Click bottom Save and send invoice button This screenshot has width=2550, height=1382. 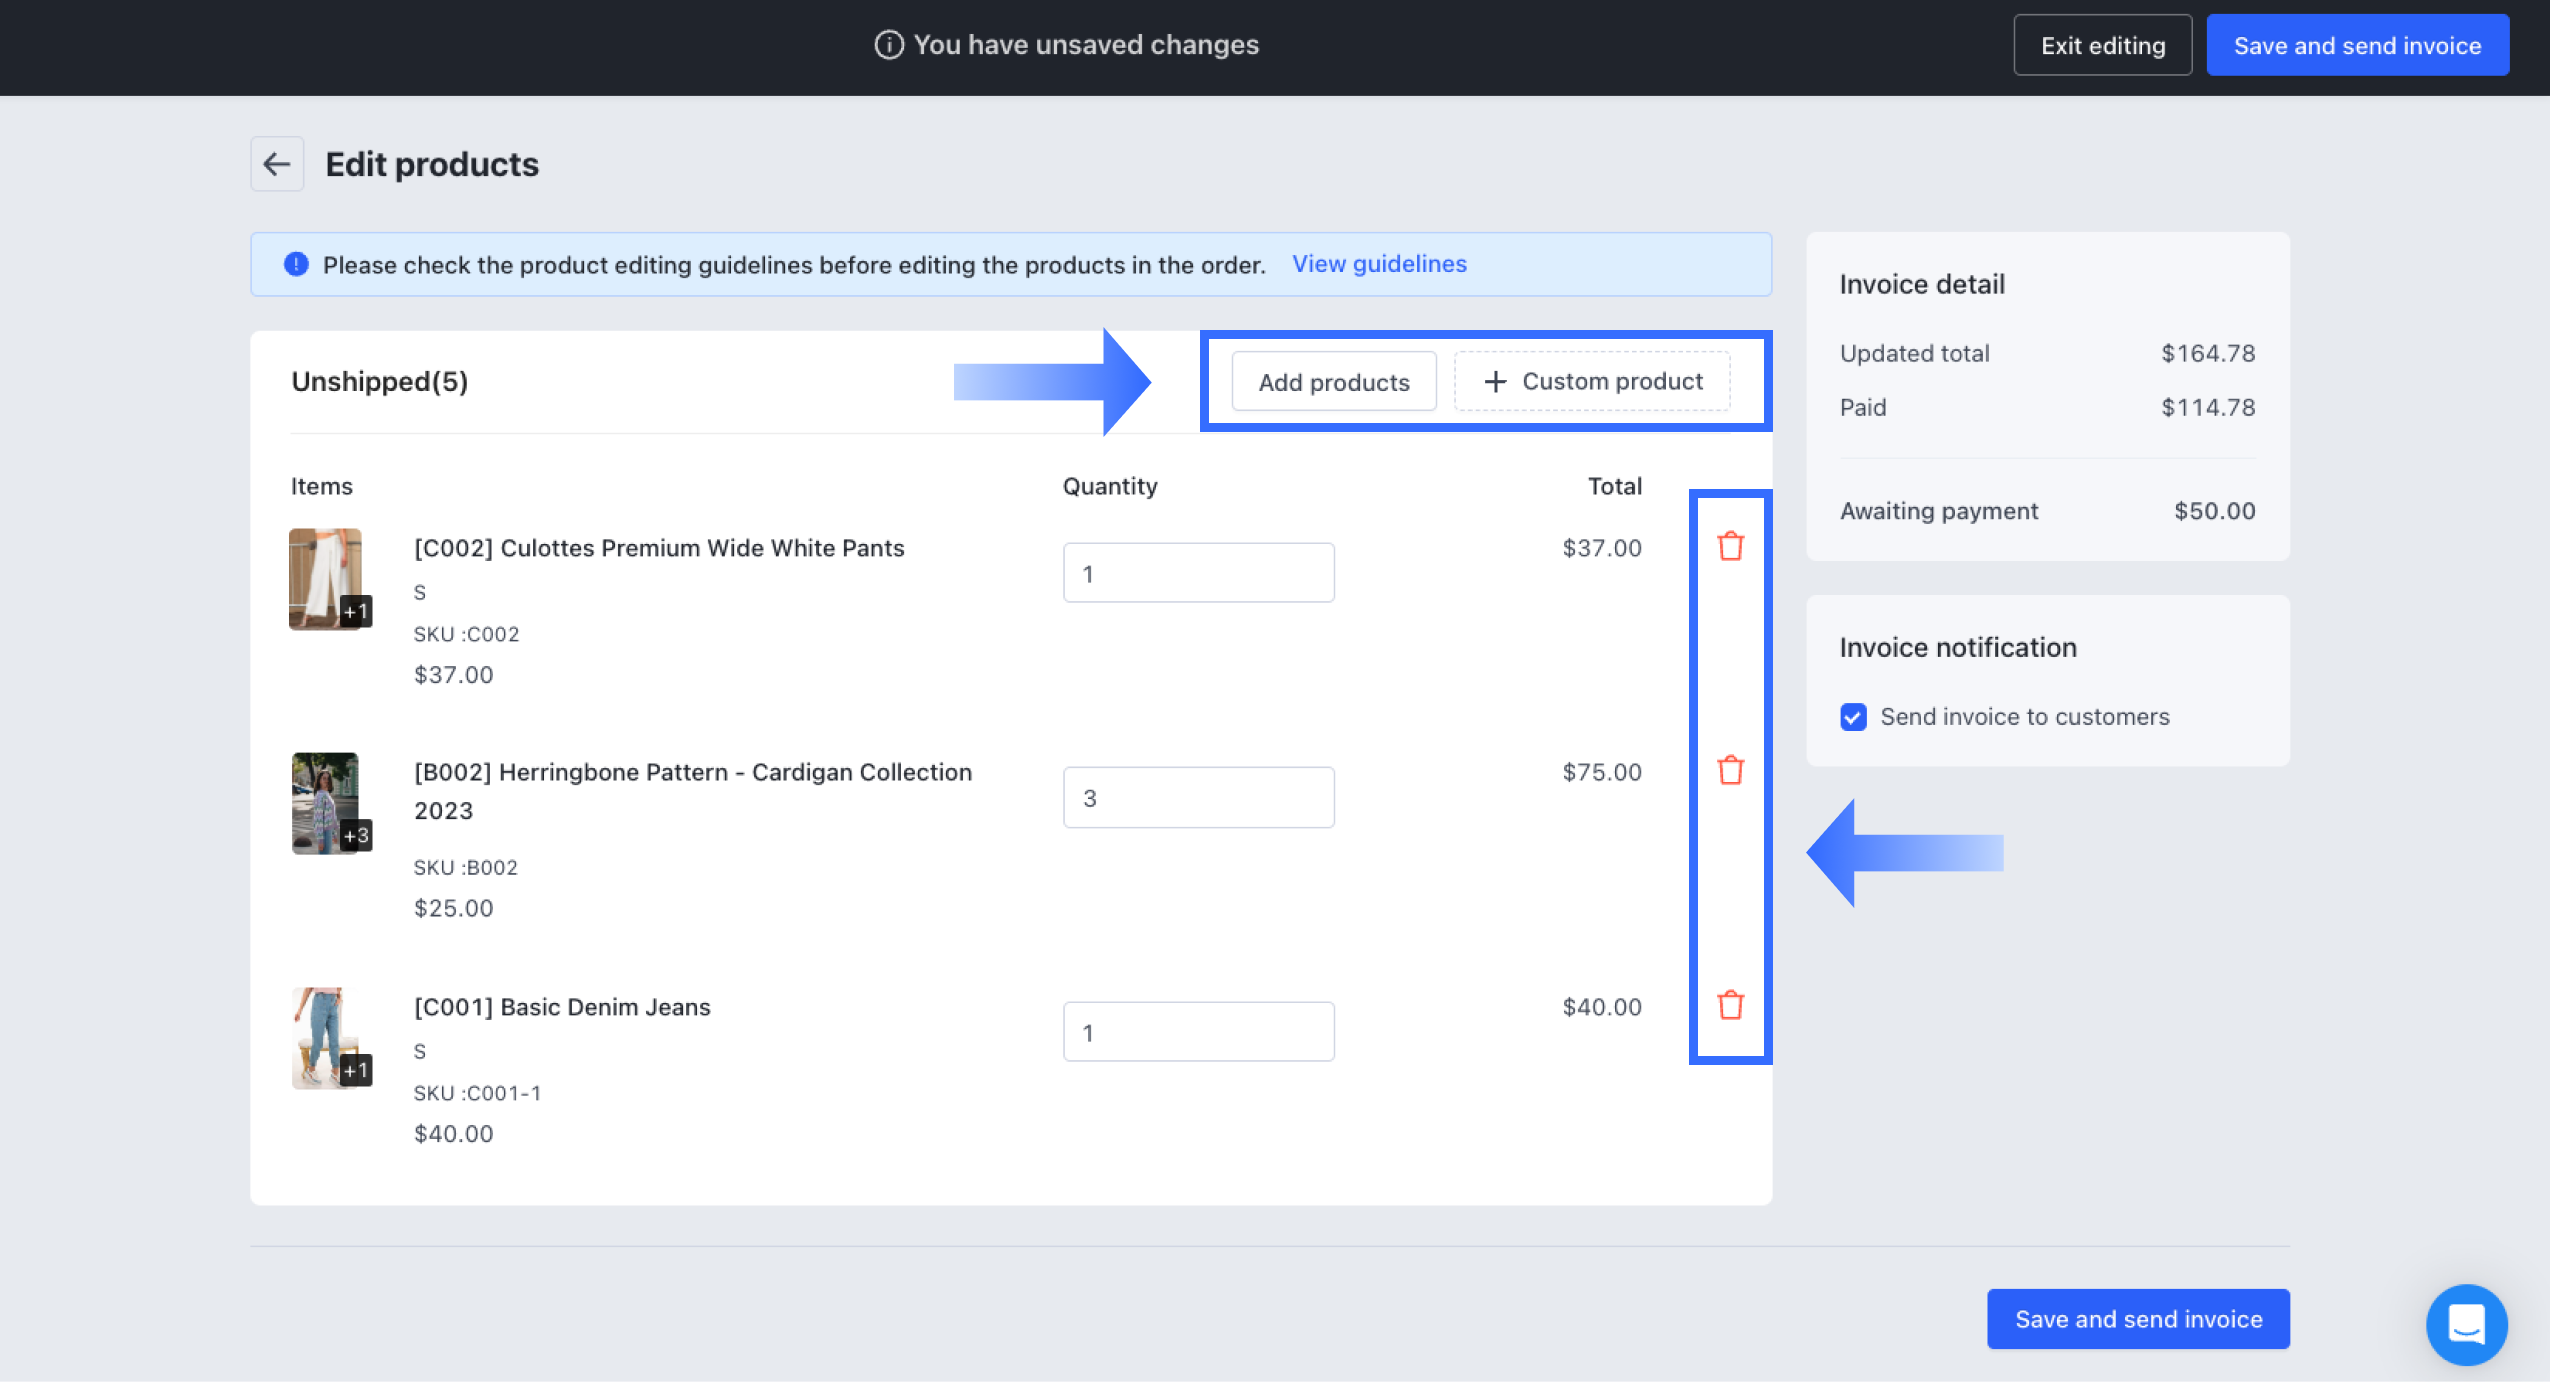[x=2138, y=1319]
